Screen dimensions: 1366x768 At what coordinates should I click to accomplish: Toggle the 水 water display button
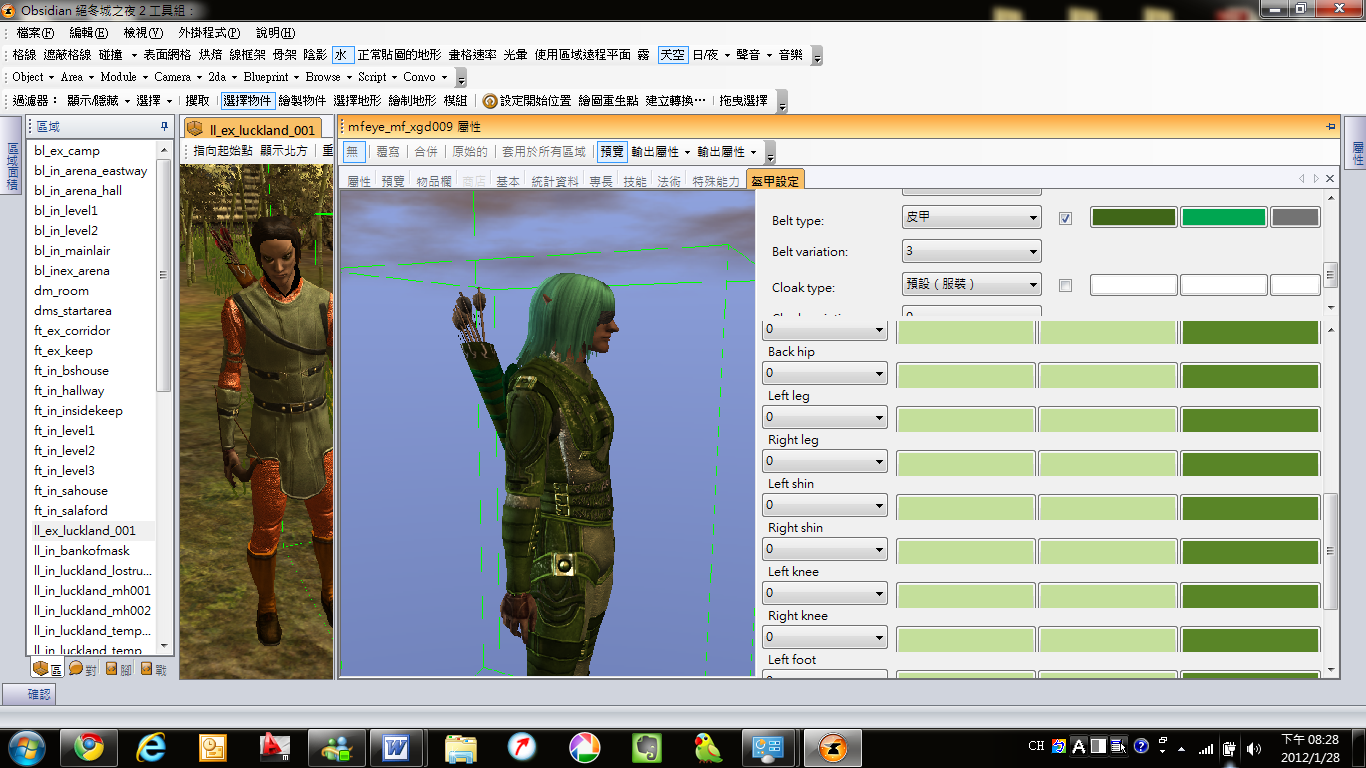[343, 55]
